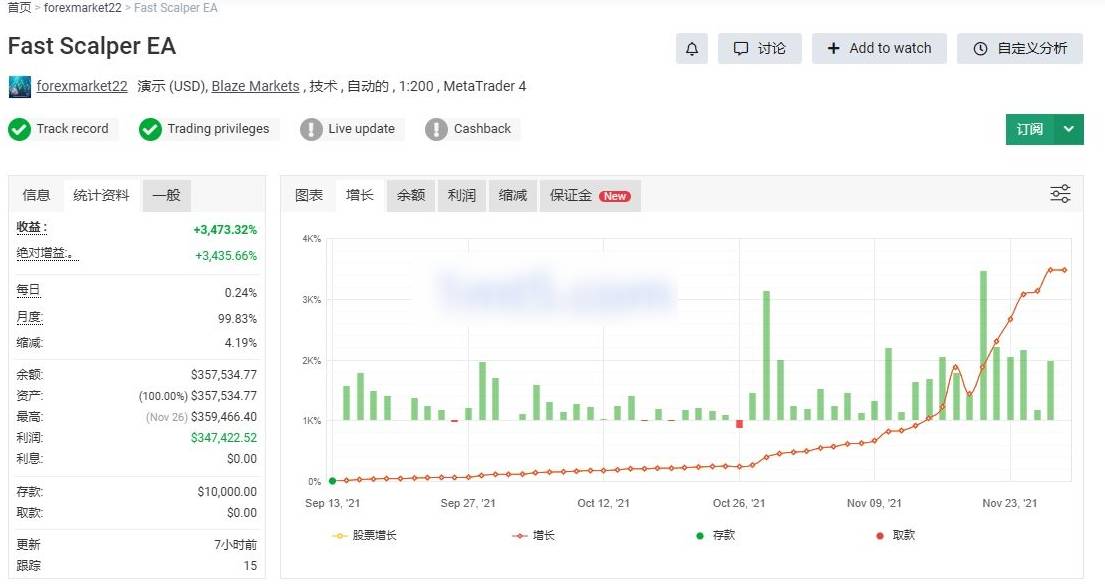Toggle 取款 withdrawals legend entry
Viewport: 1105px width, 584px height.
coord(895,535)
